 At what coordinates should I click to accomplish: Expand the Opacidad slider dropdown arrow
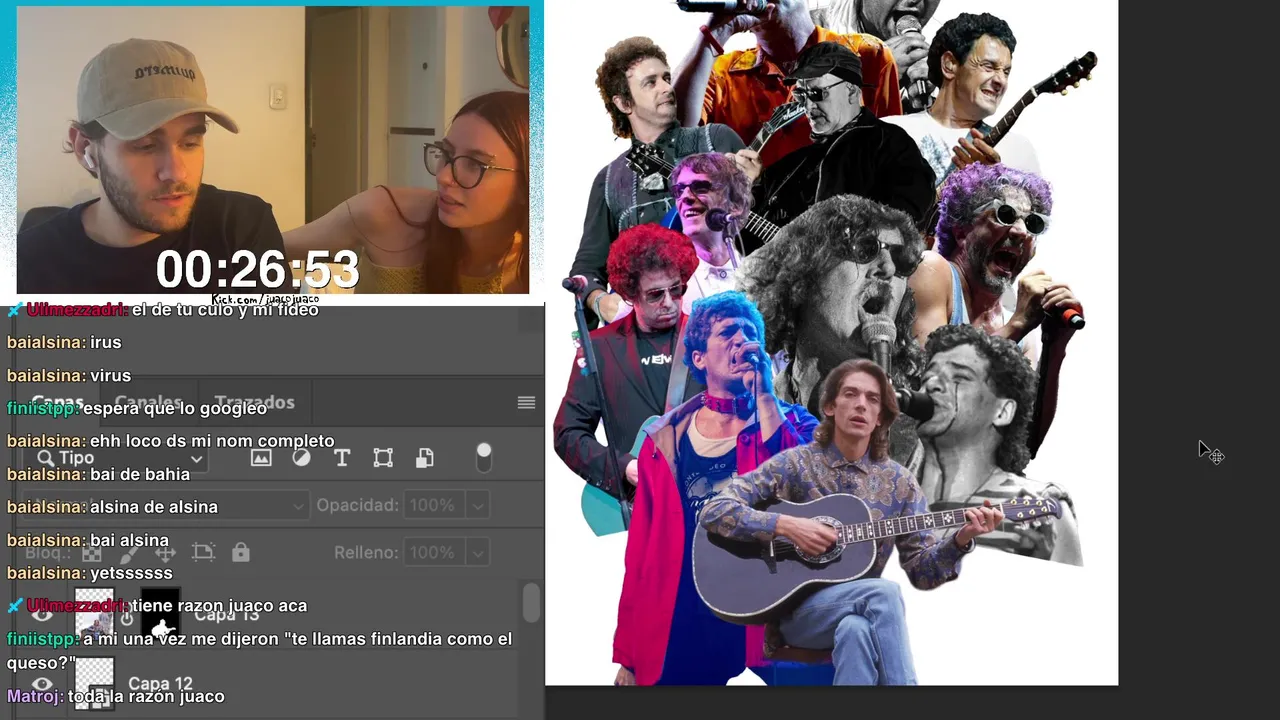[x=478, y=506]
